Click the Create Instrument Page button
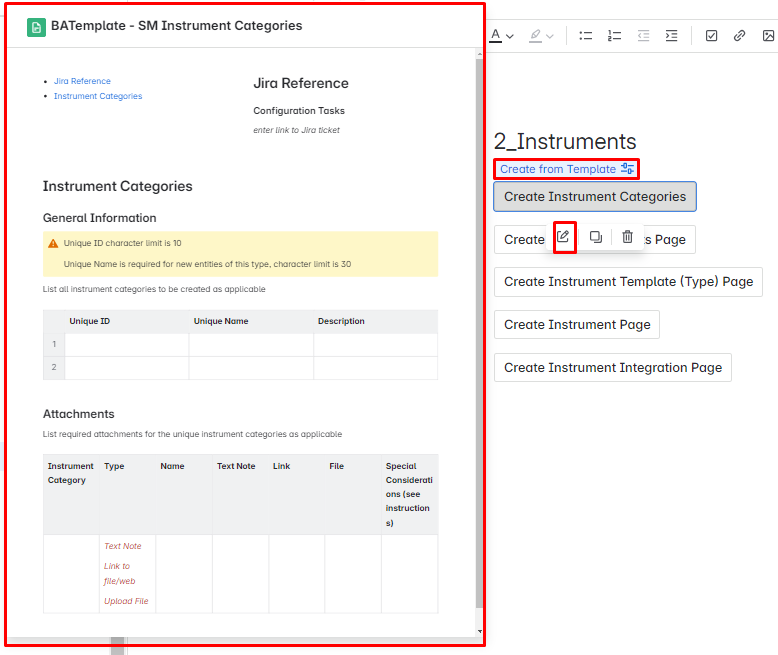Viewport: 778px width, 655px height. [577, 325]
